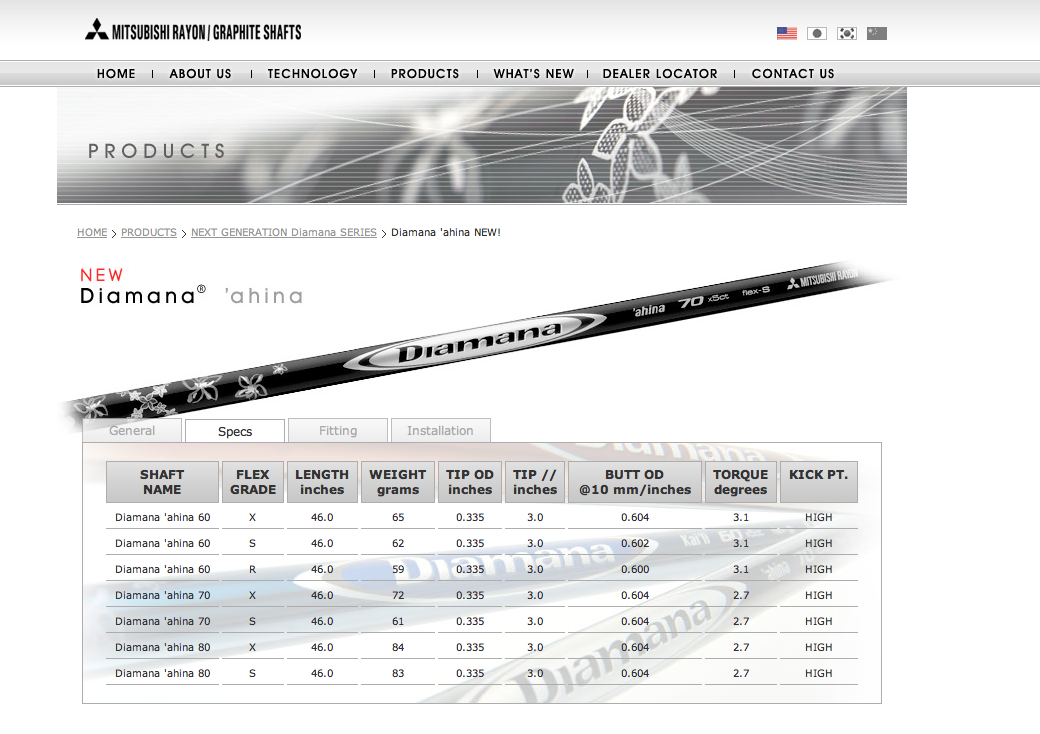
Task: Open the WHAT'S NEW menu item
Action: (x=533, y=74)
